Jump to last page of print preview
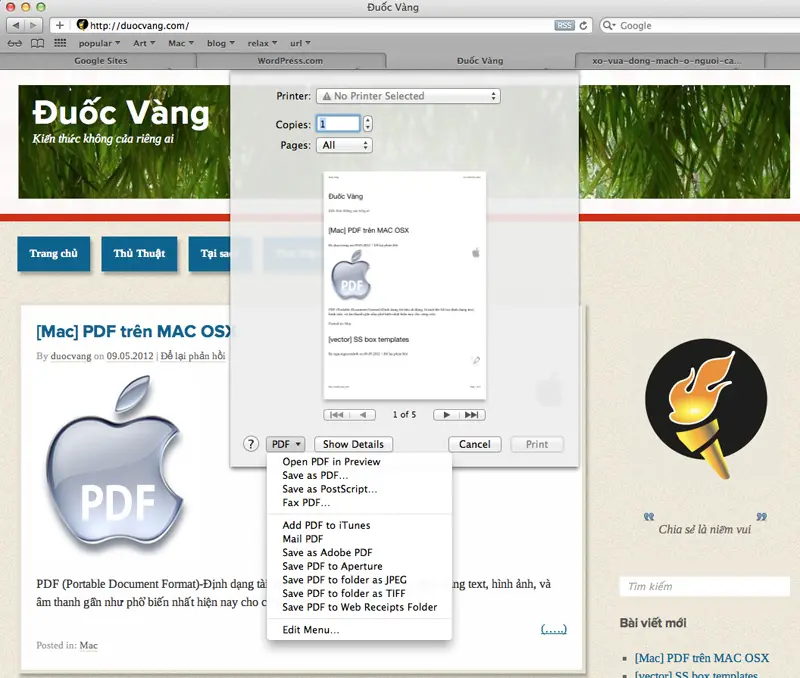The width and height of the screenshot is (800, 678). (473, 414)
